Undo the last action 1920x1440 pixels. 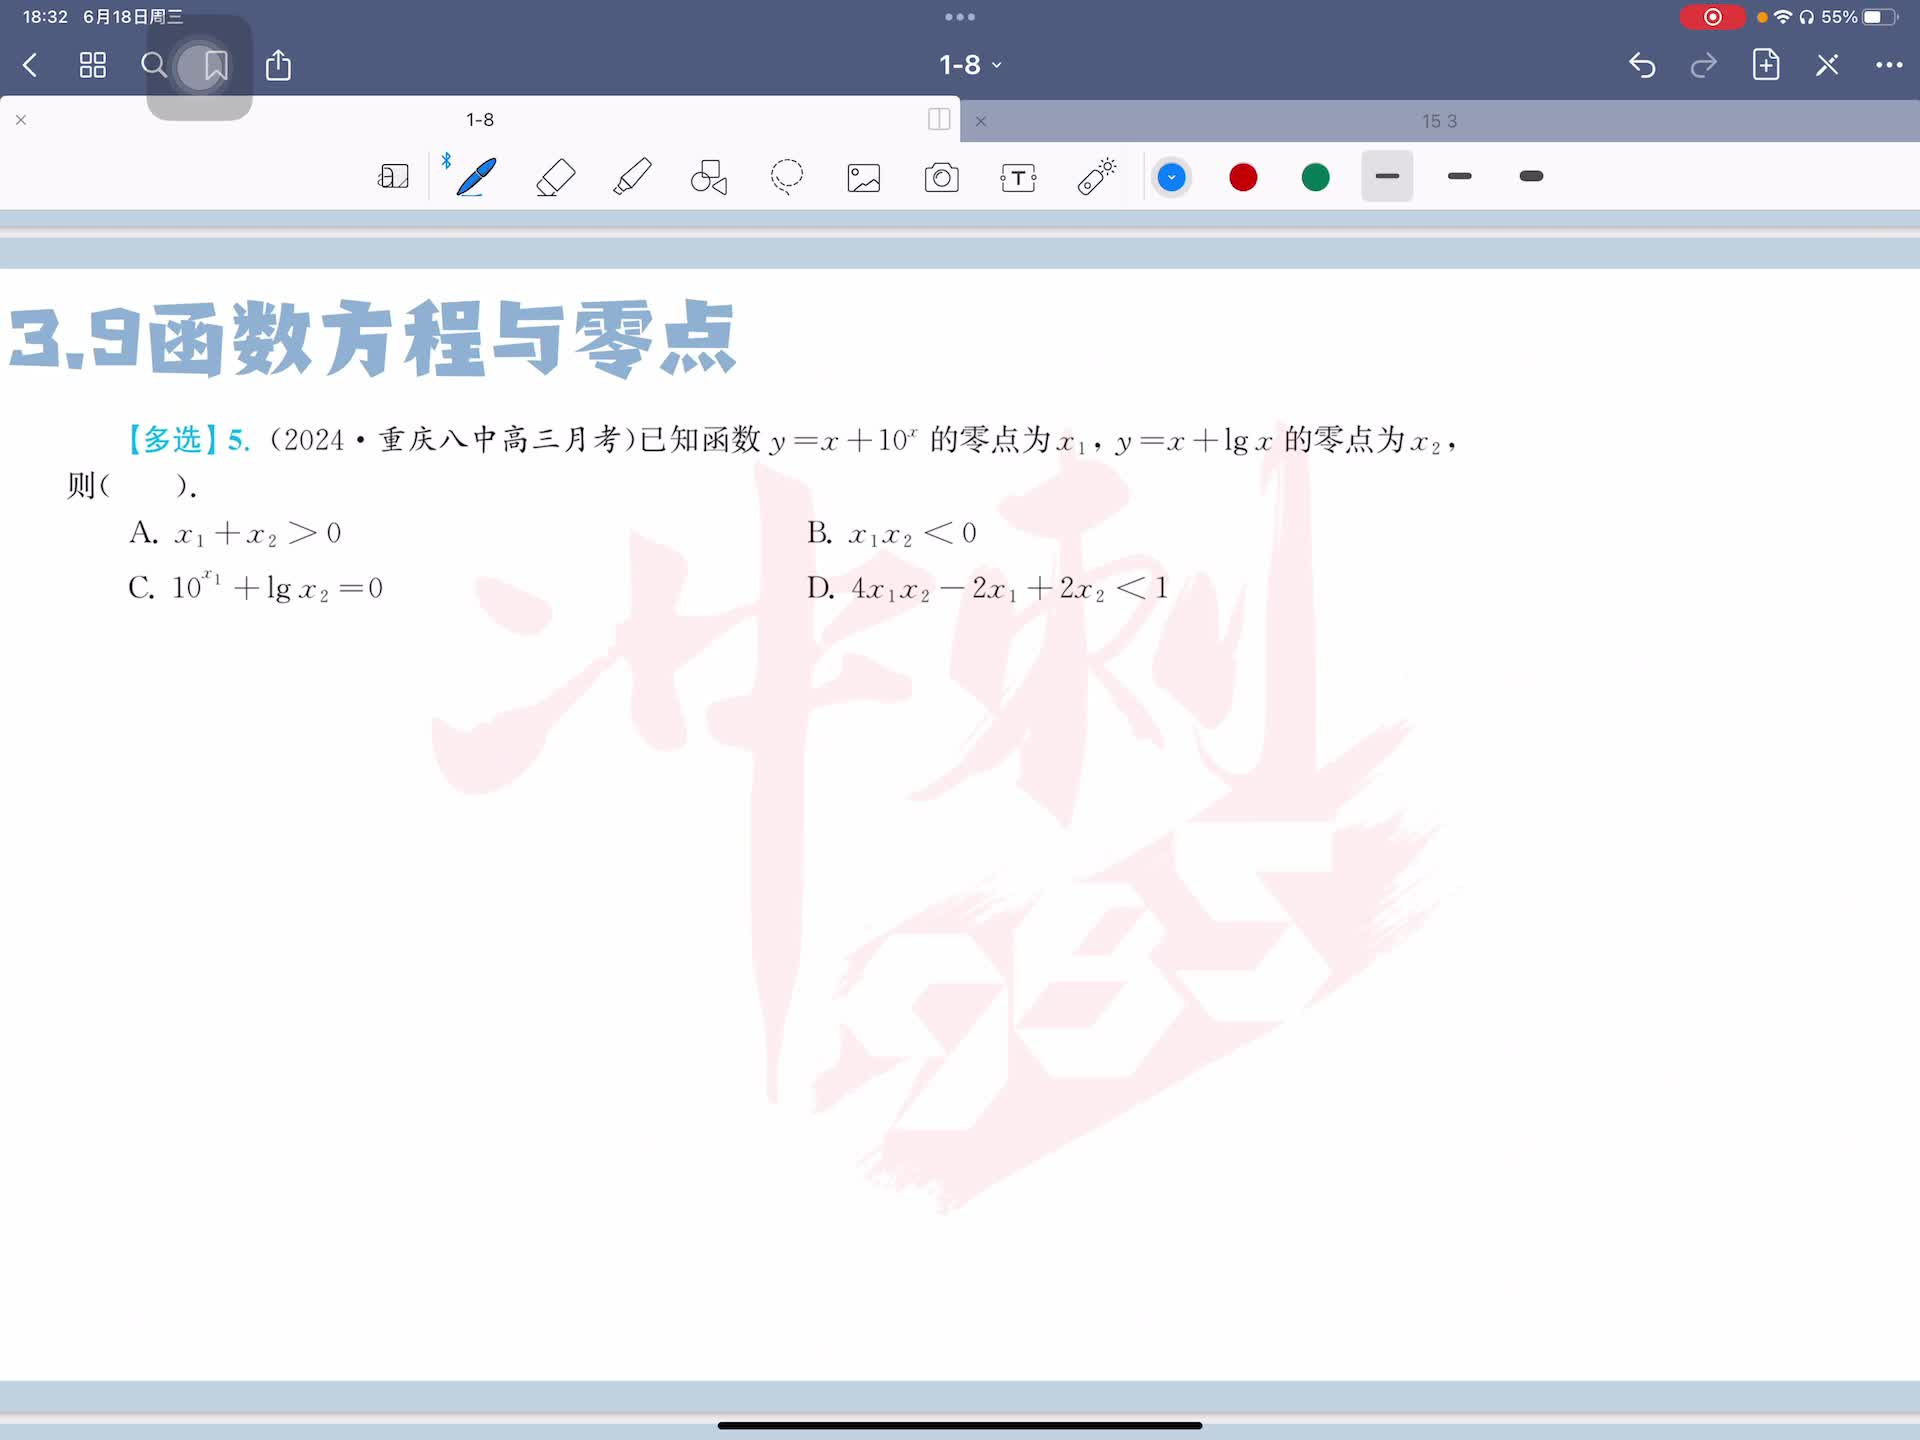click(1642, 65)
